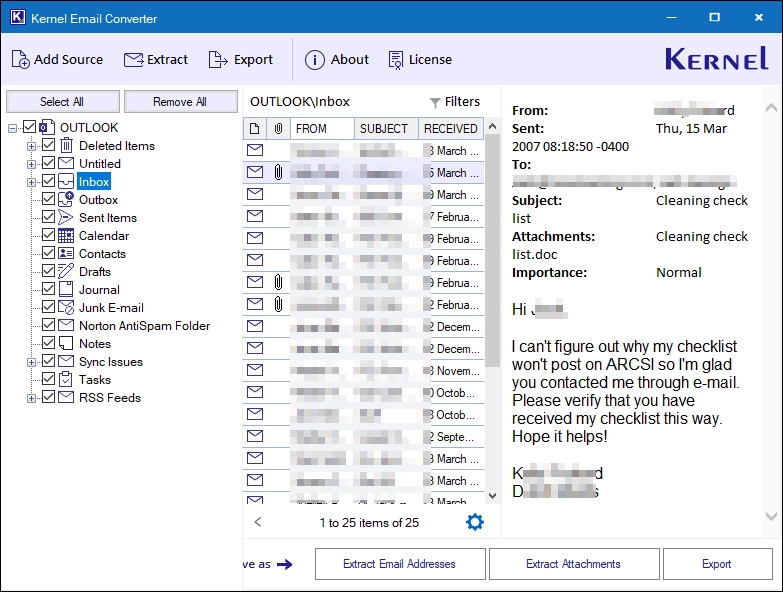
Task: Uncheck the OUTLOOK root checkbox
Action: (x=29, y=127)
